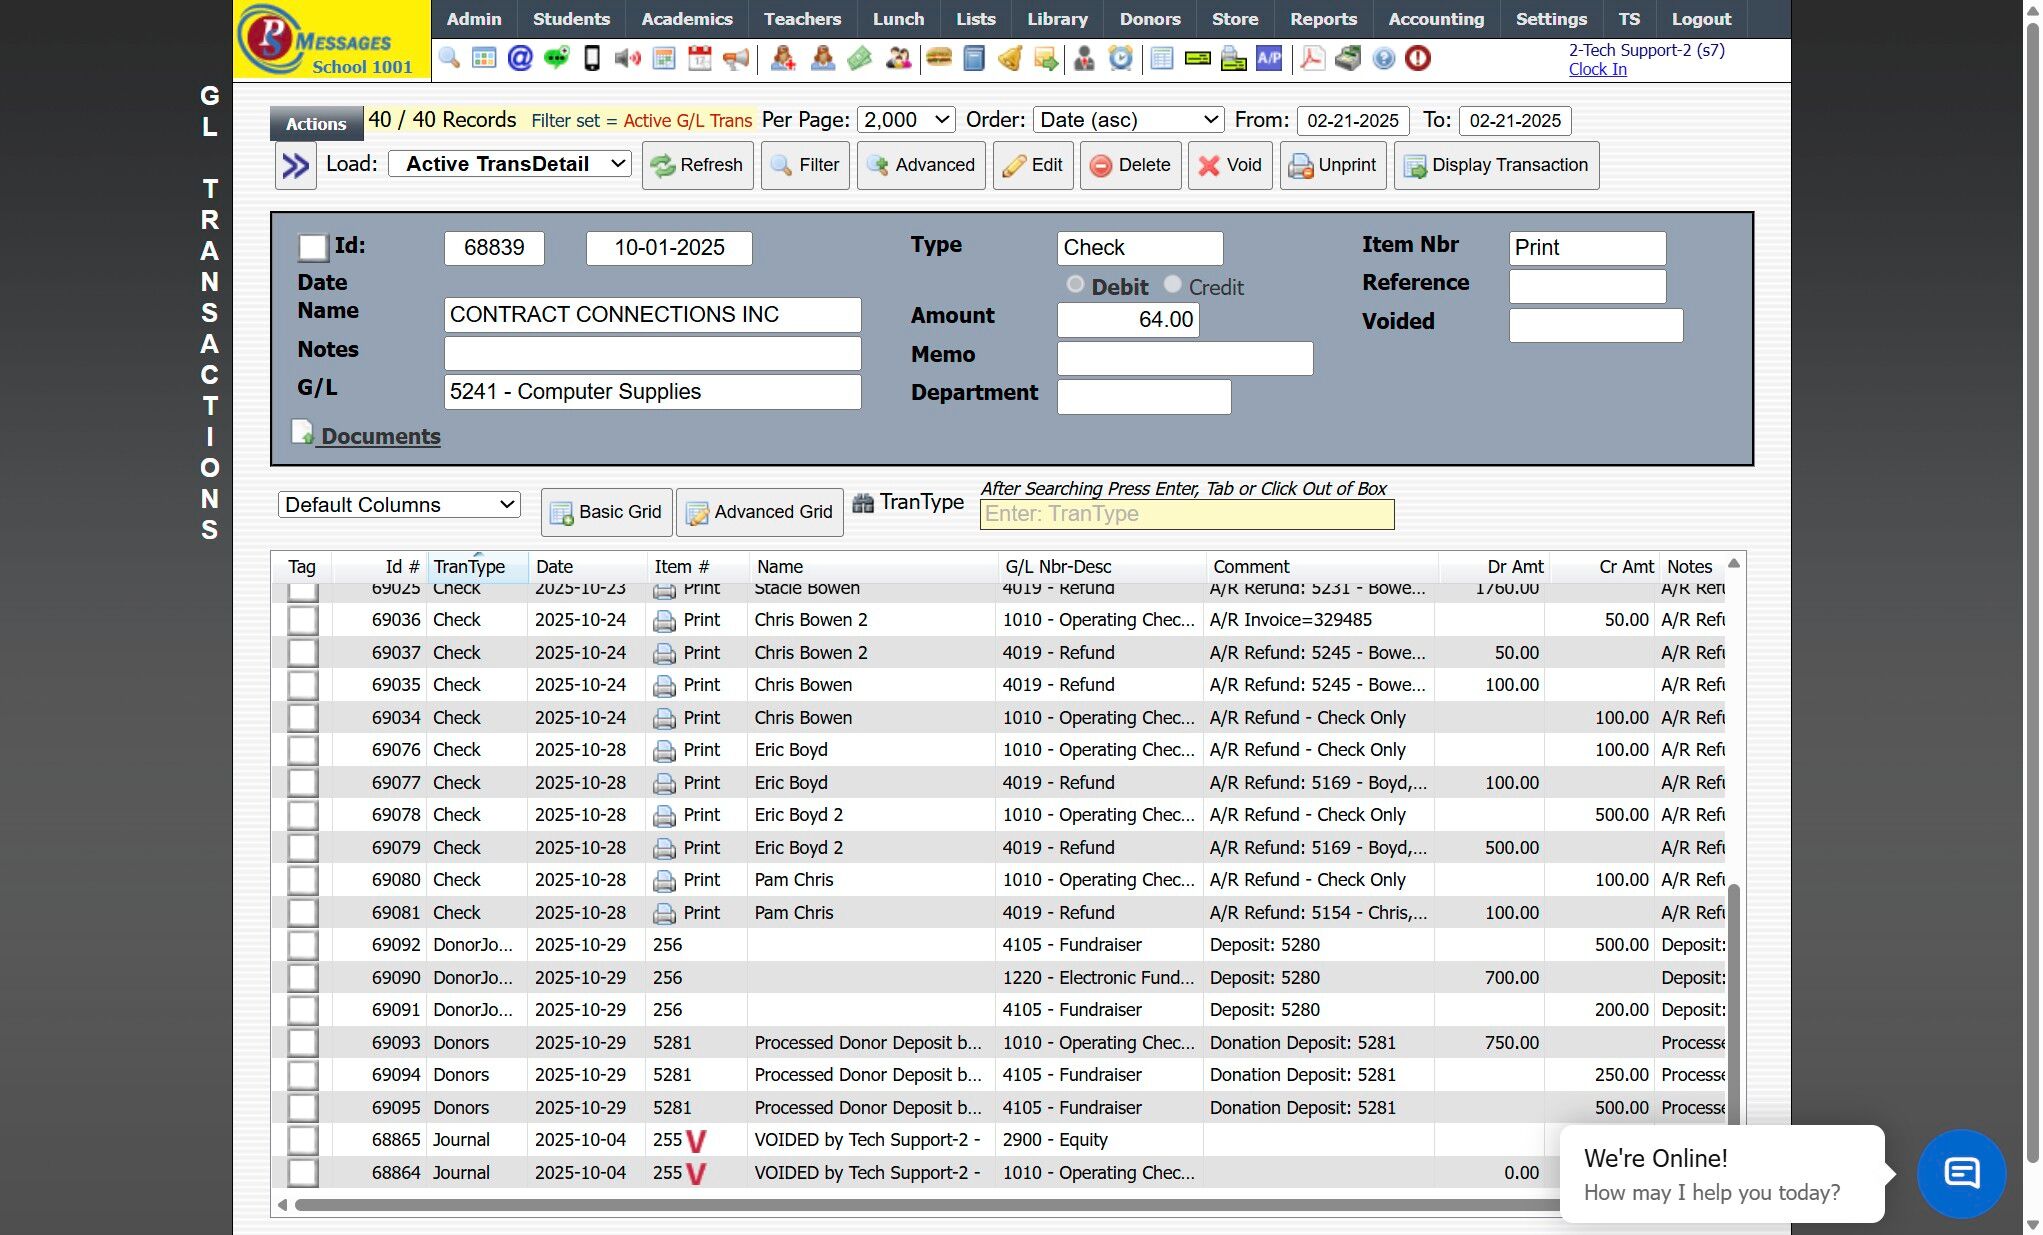The image size is (2043, 1235).
Task: Click the blue help question icon
Action: (x=1383, y=58)
